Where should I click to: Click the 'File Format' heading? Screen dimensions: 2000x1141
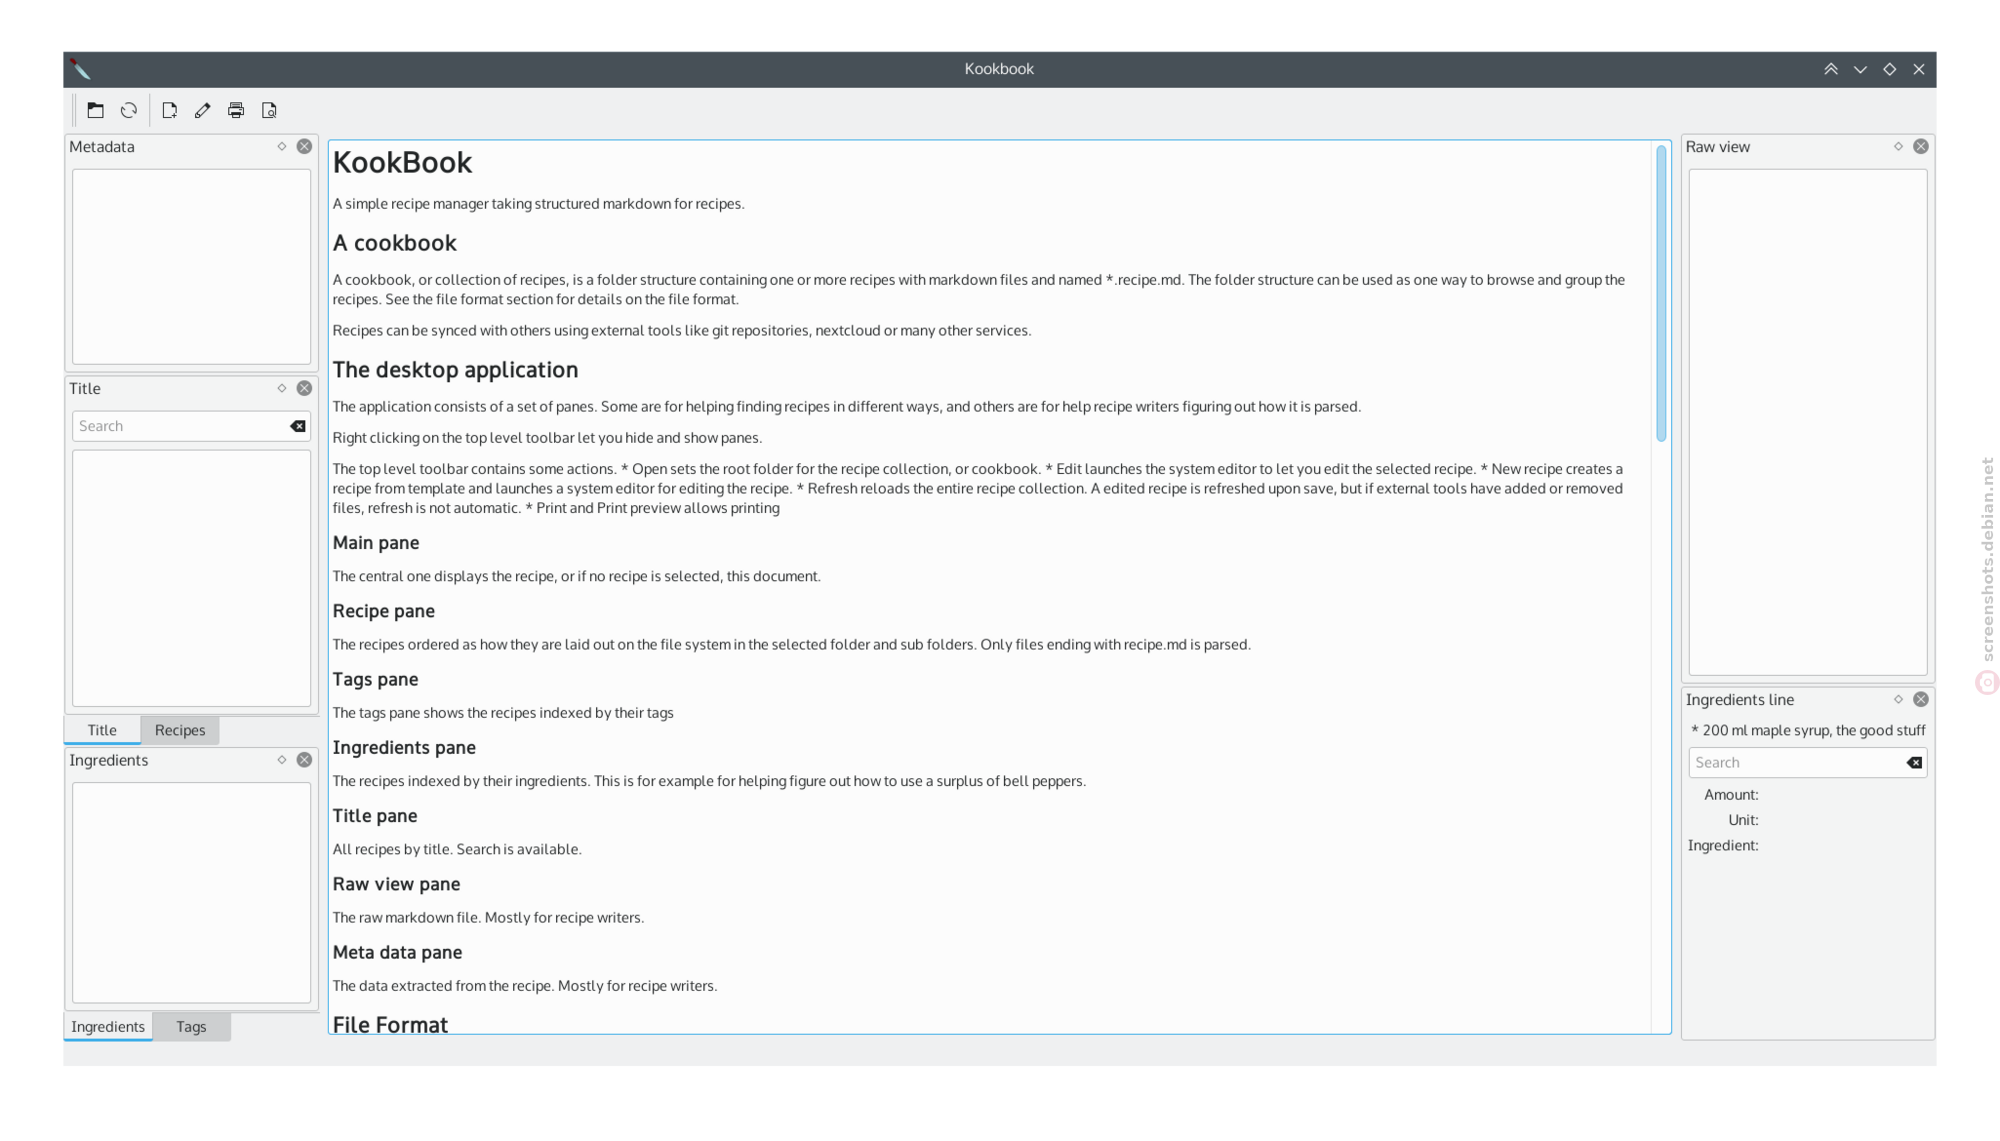point(390,1024)
